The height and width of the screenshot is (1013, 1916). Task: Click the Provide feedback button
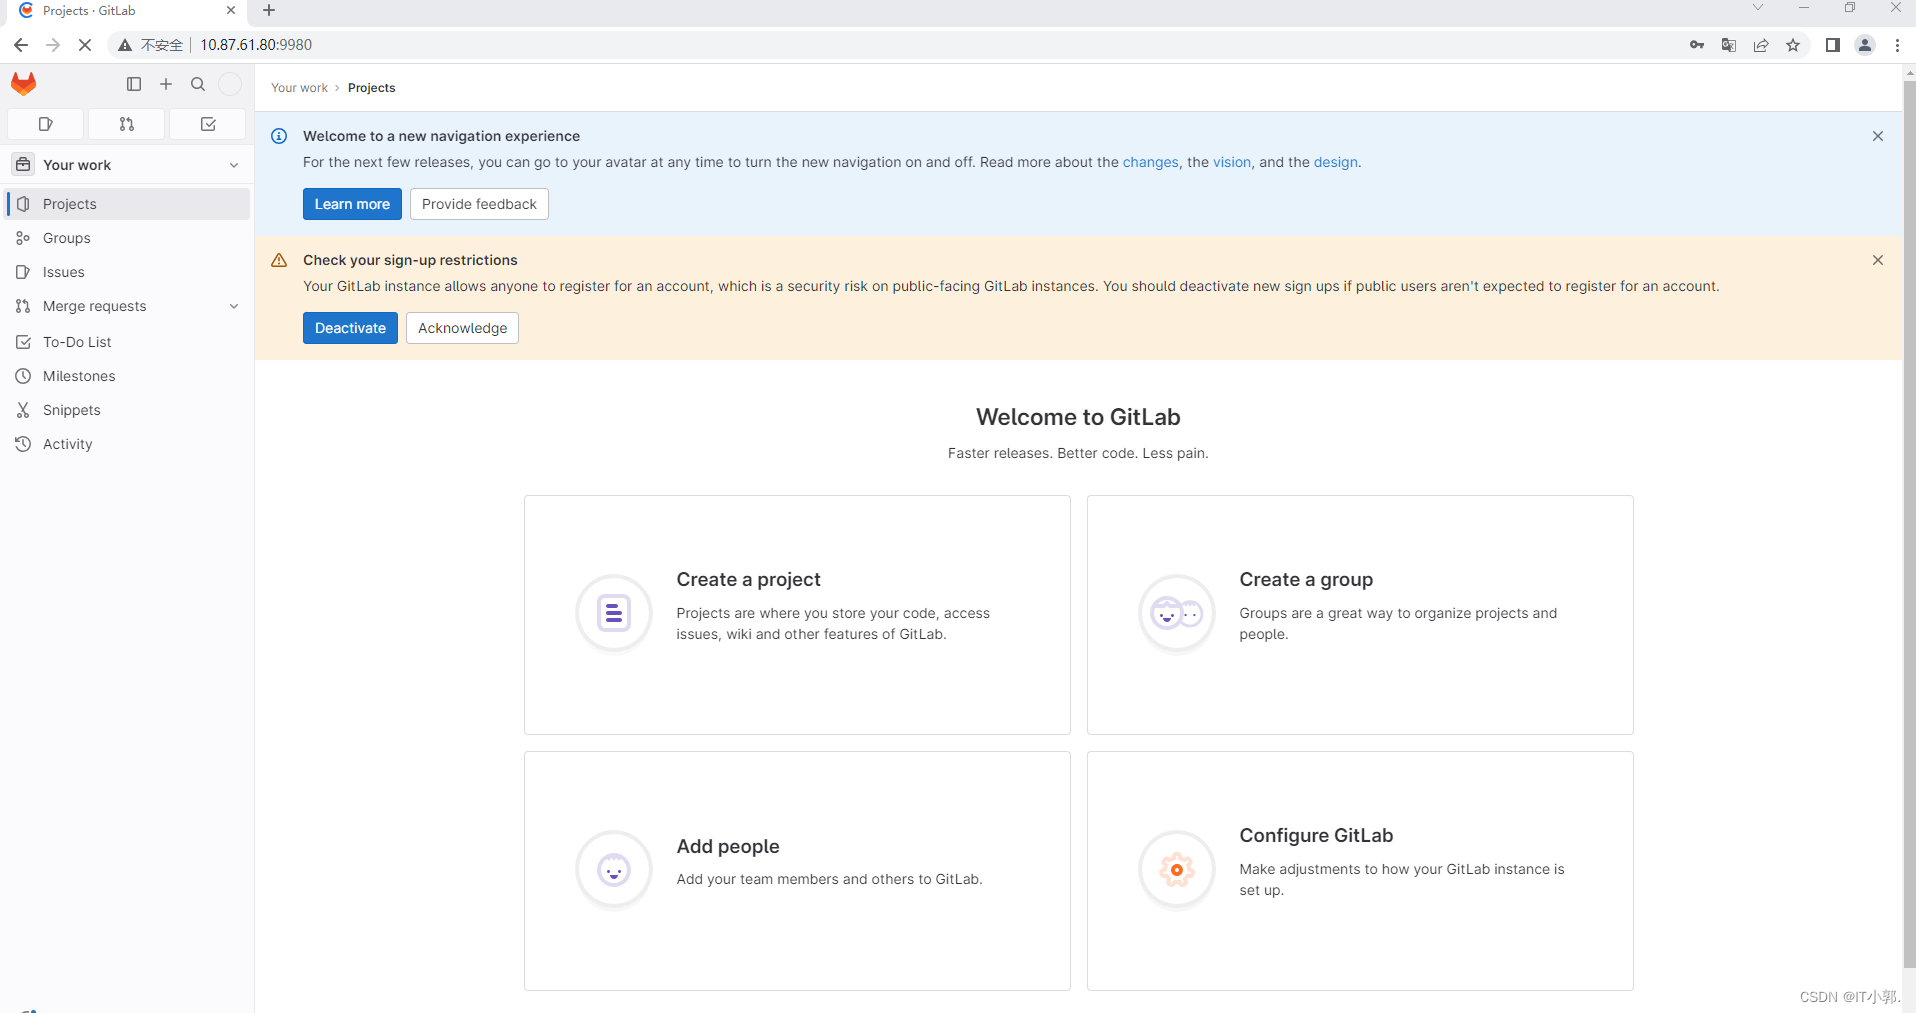(479, 204)
